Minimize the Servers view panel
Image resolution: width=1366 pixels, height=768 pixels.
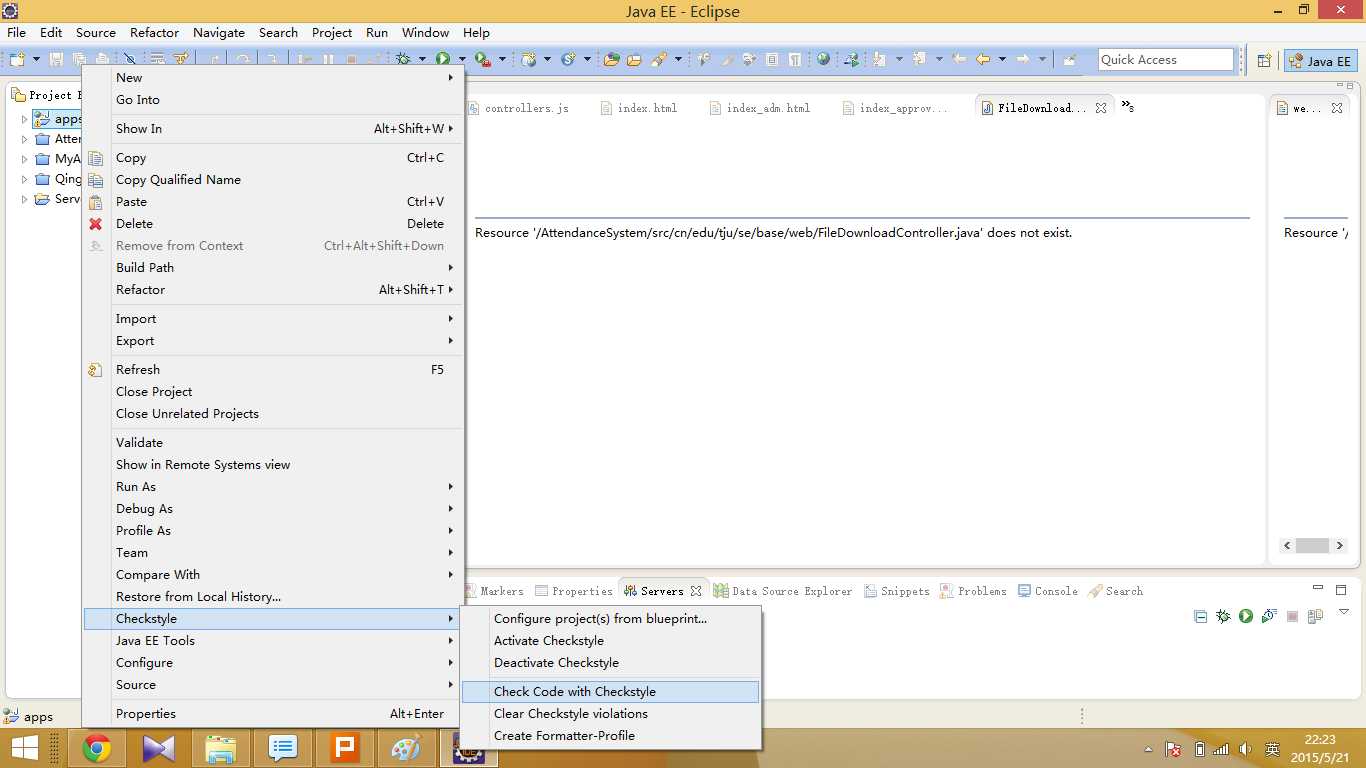click(x=1318, y=589)
